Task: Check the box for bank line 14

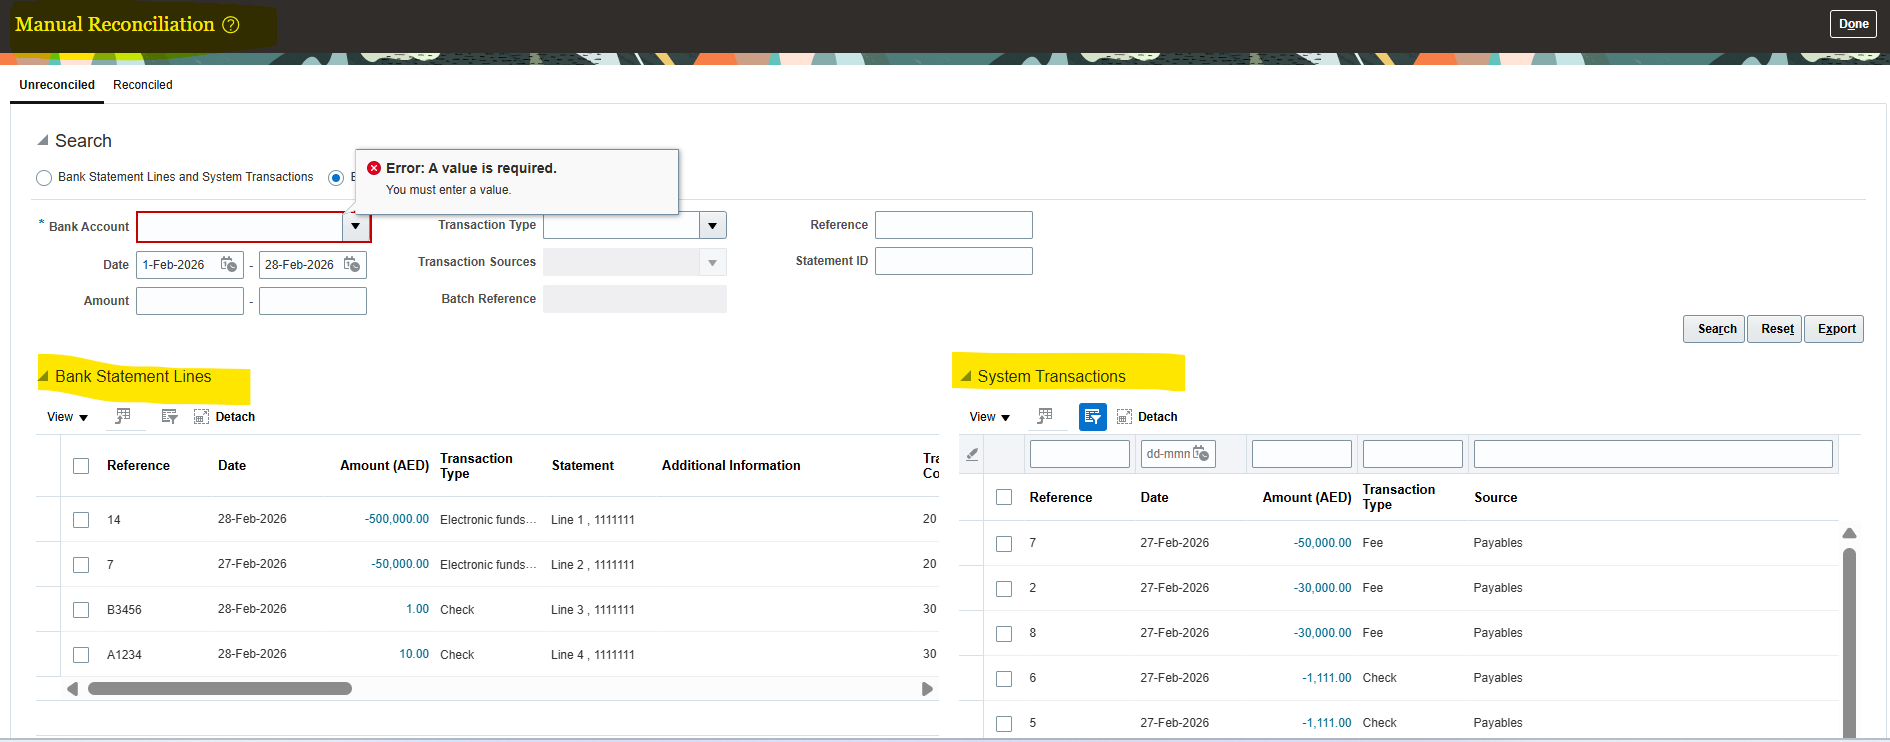Action: coord(81,520)
